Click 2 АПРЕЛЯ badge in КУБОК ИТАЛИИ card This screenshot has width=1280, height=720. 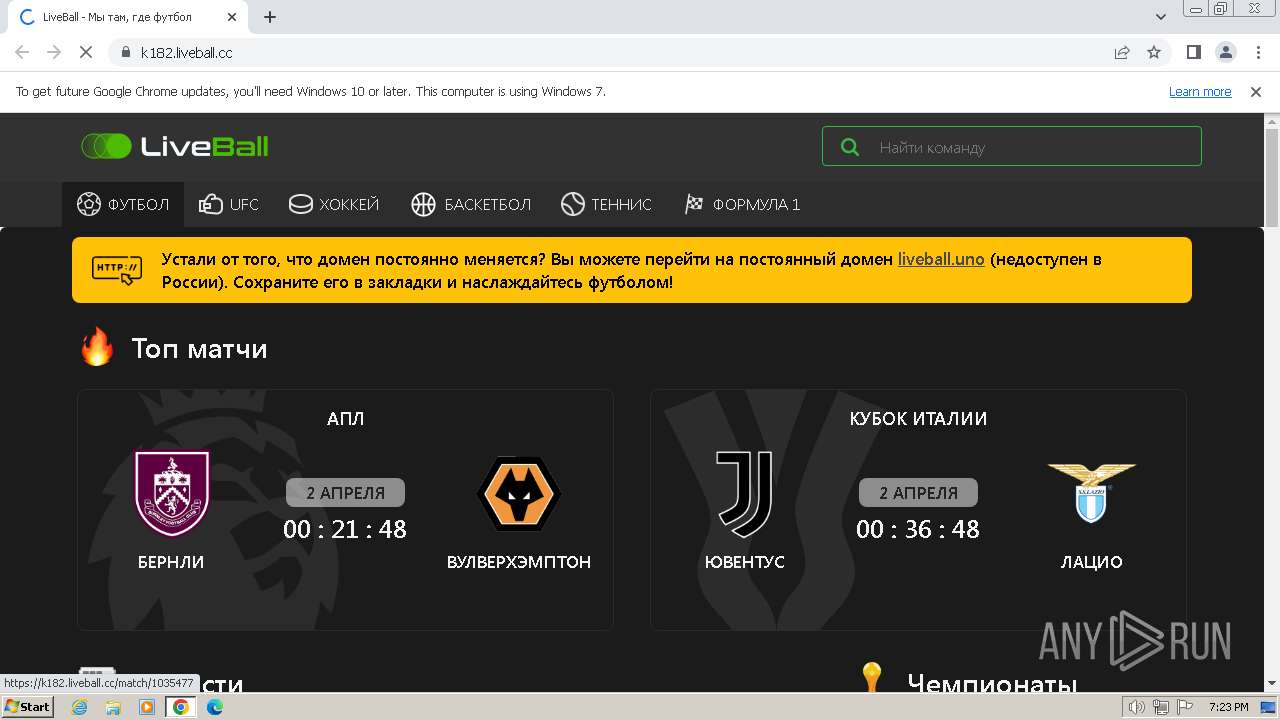pos(918,493)
